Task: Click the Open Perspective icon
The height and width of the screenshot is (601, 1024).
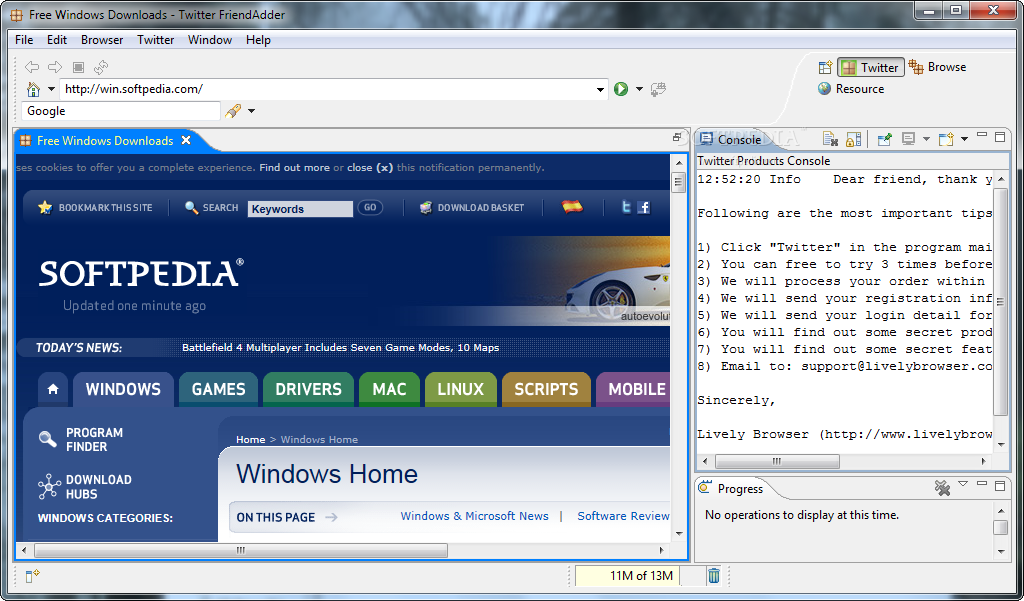Action: point(825,67)
